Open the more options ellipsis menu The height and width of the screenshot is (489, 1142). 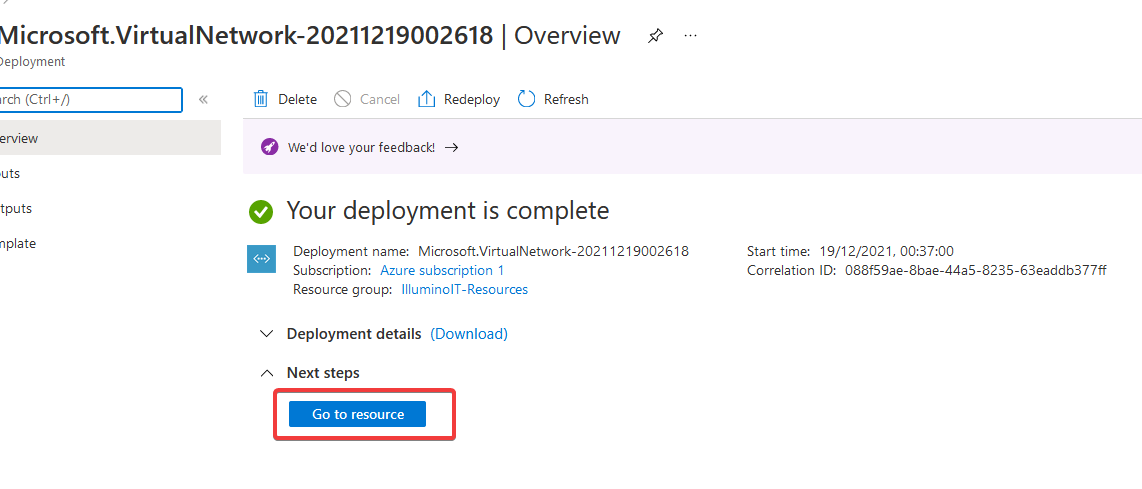coord(691,36)
